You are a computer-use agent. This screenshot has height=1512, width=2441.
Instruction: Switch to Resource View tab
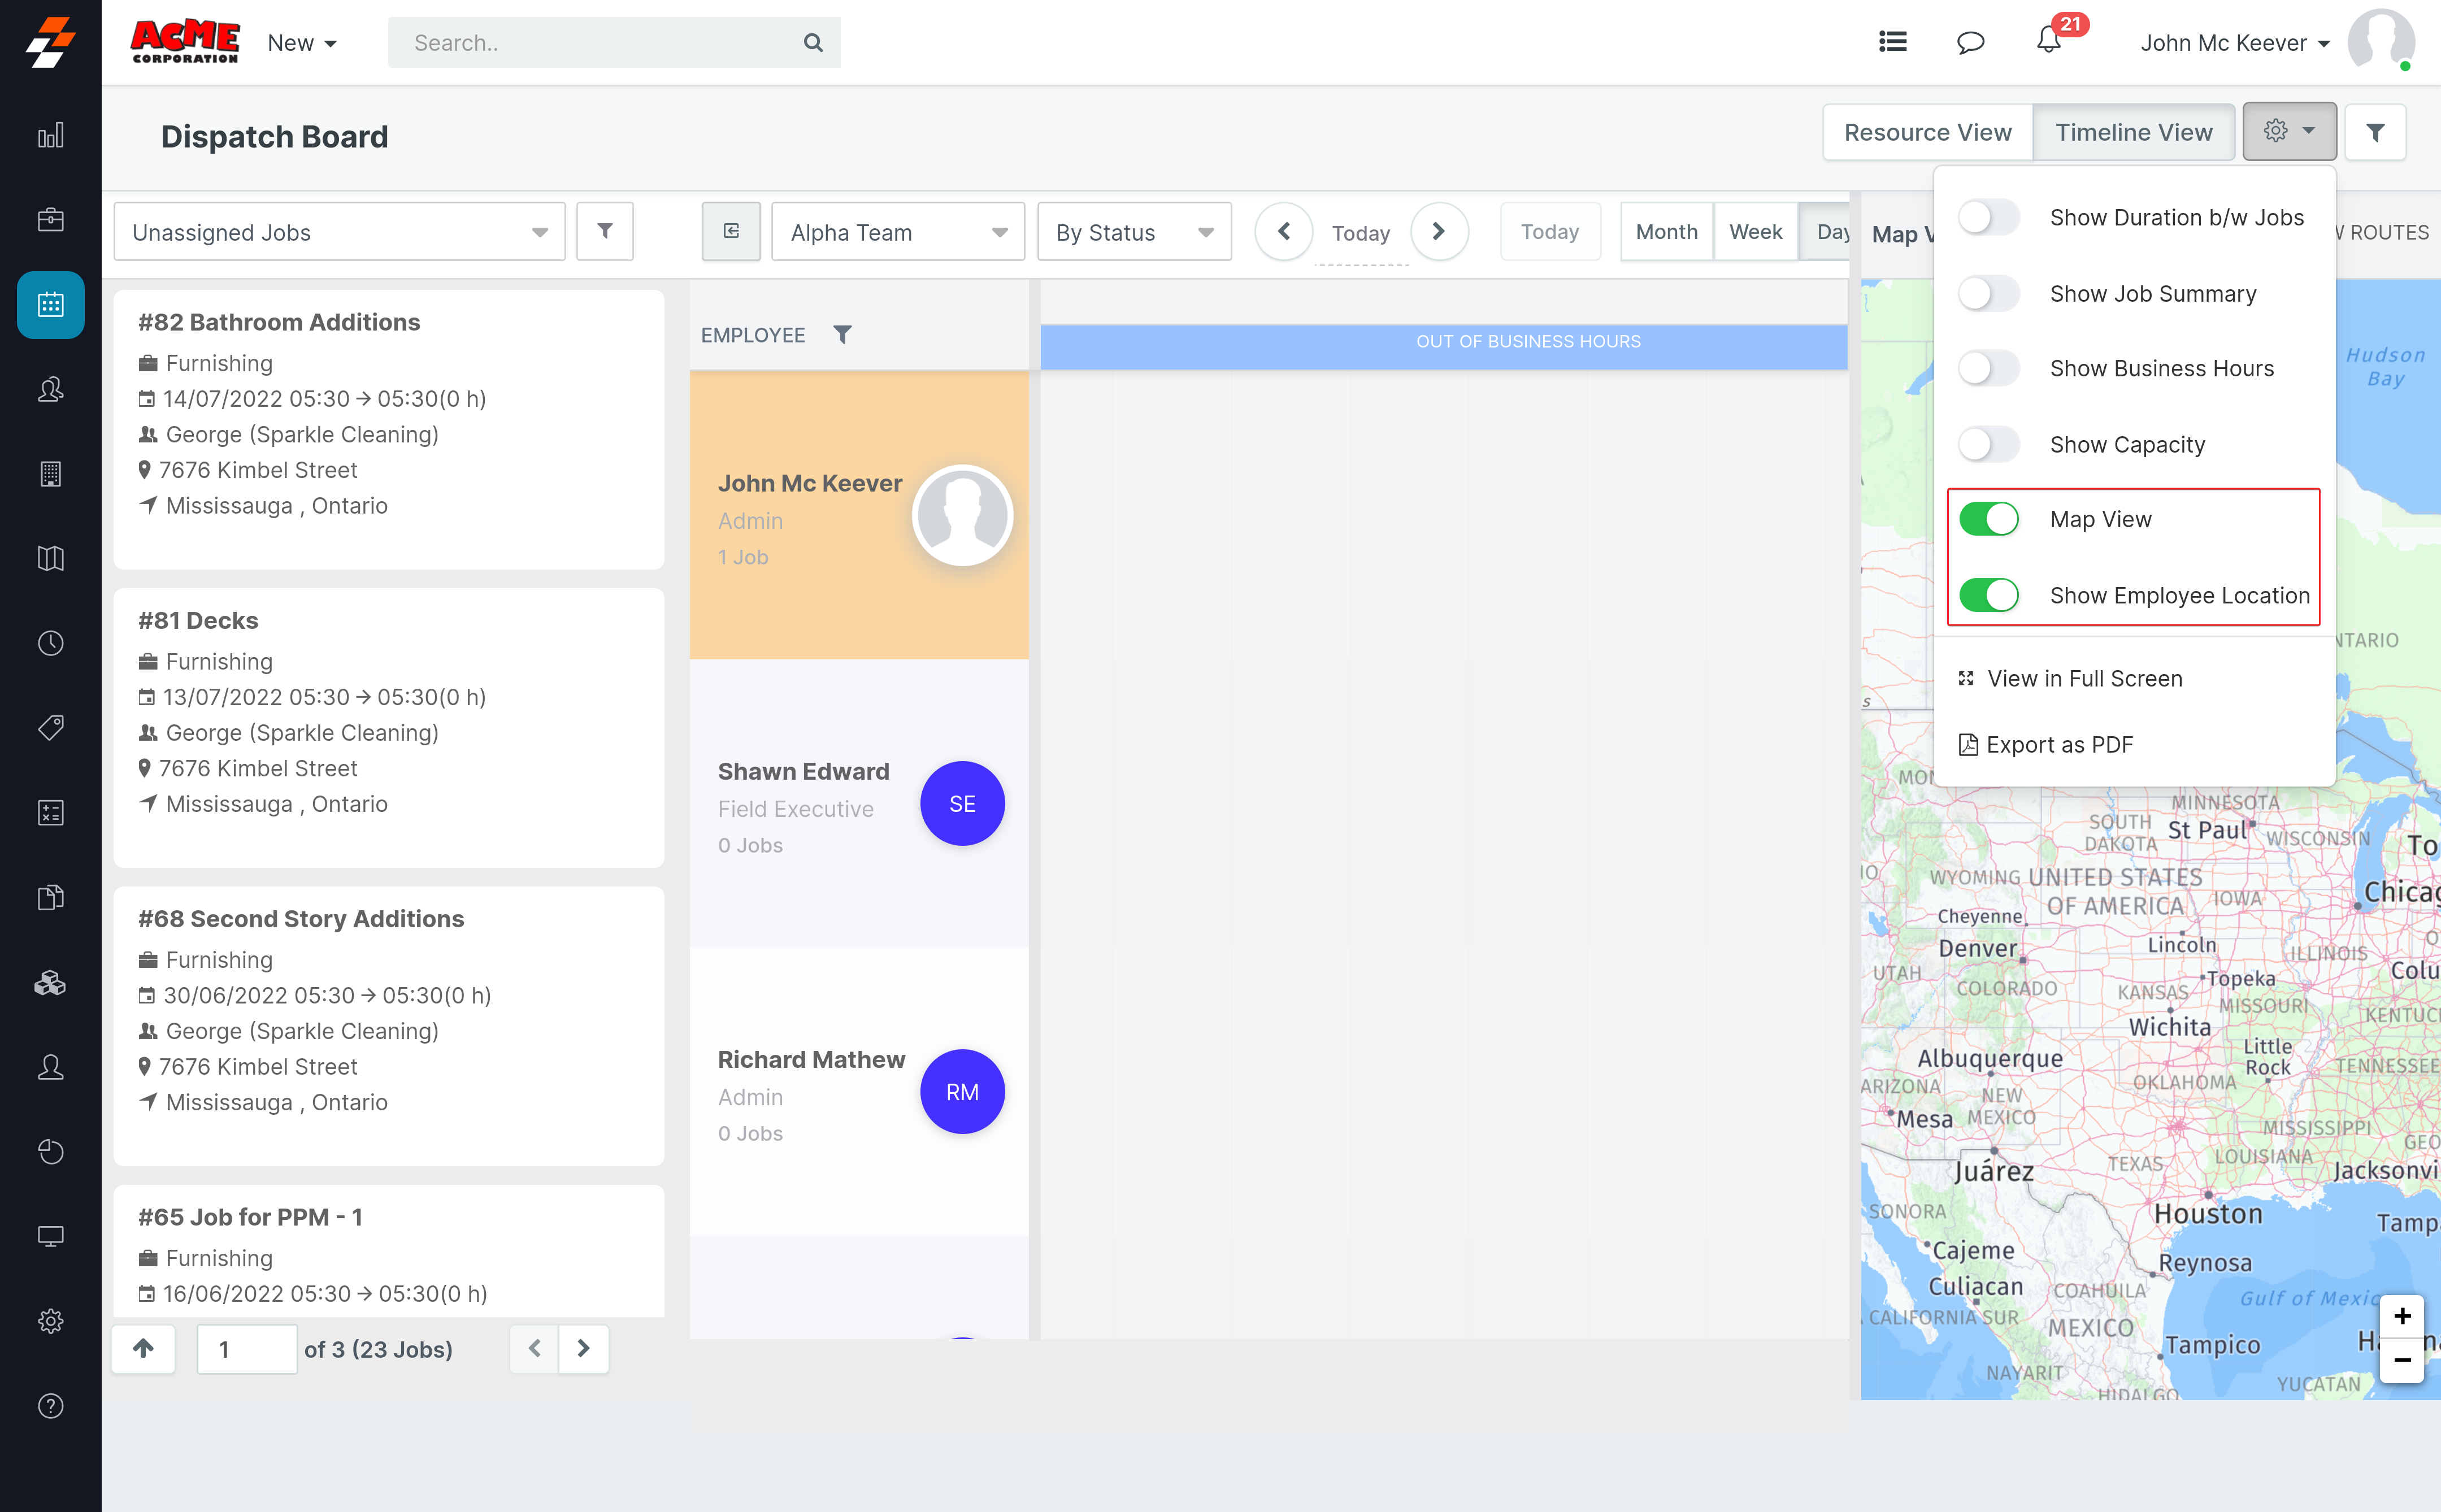[1927, 132]
